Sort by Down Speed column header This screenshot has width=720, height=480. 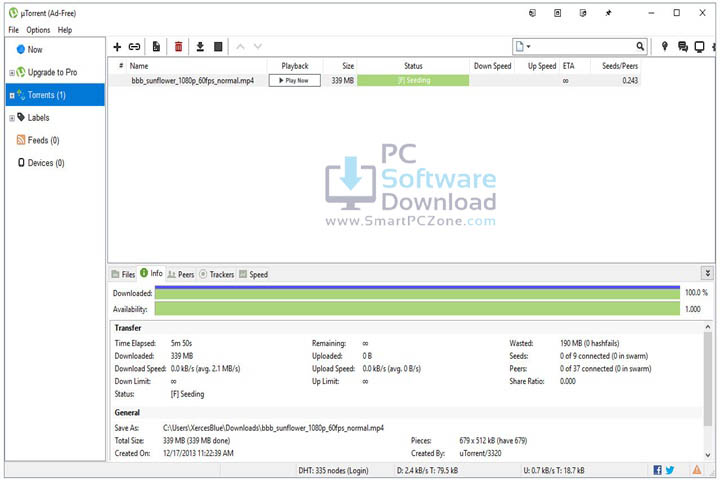(x=492, y=66)
